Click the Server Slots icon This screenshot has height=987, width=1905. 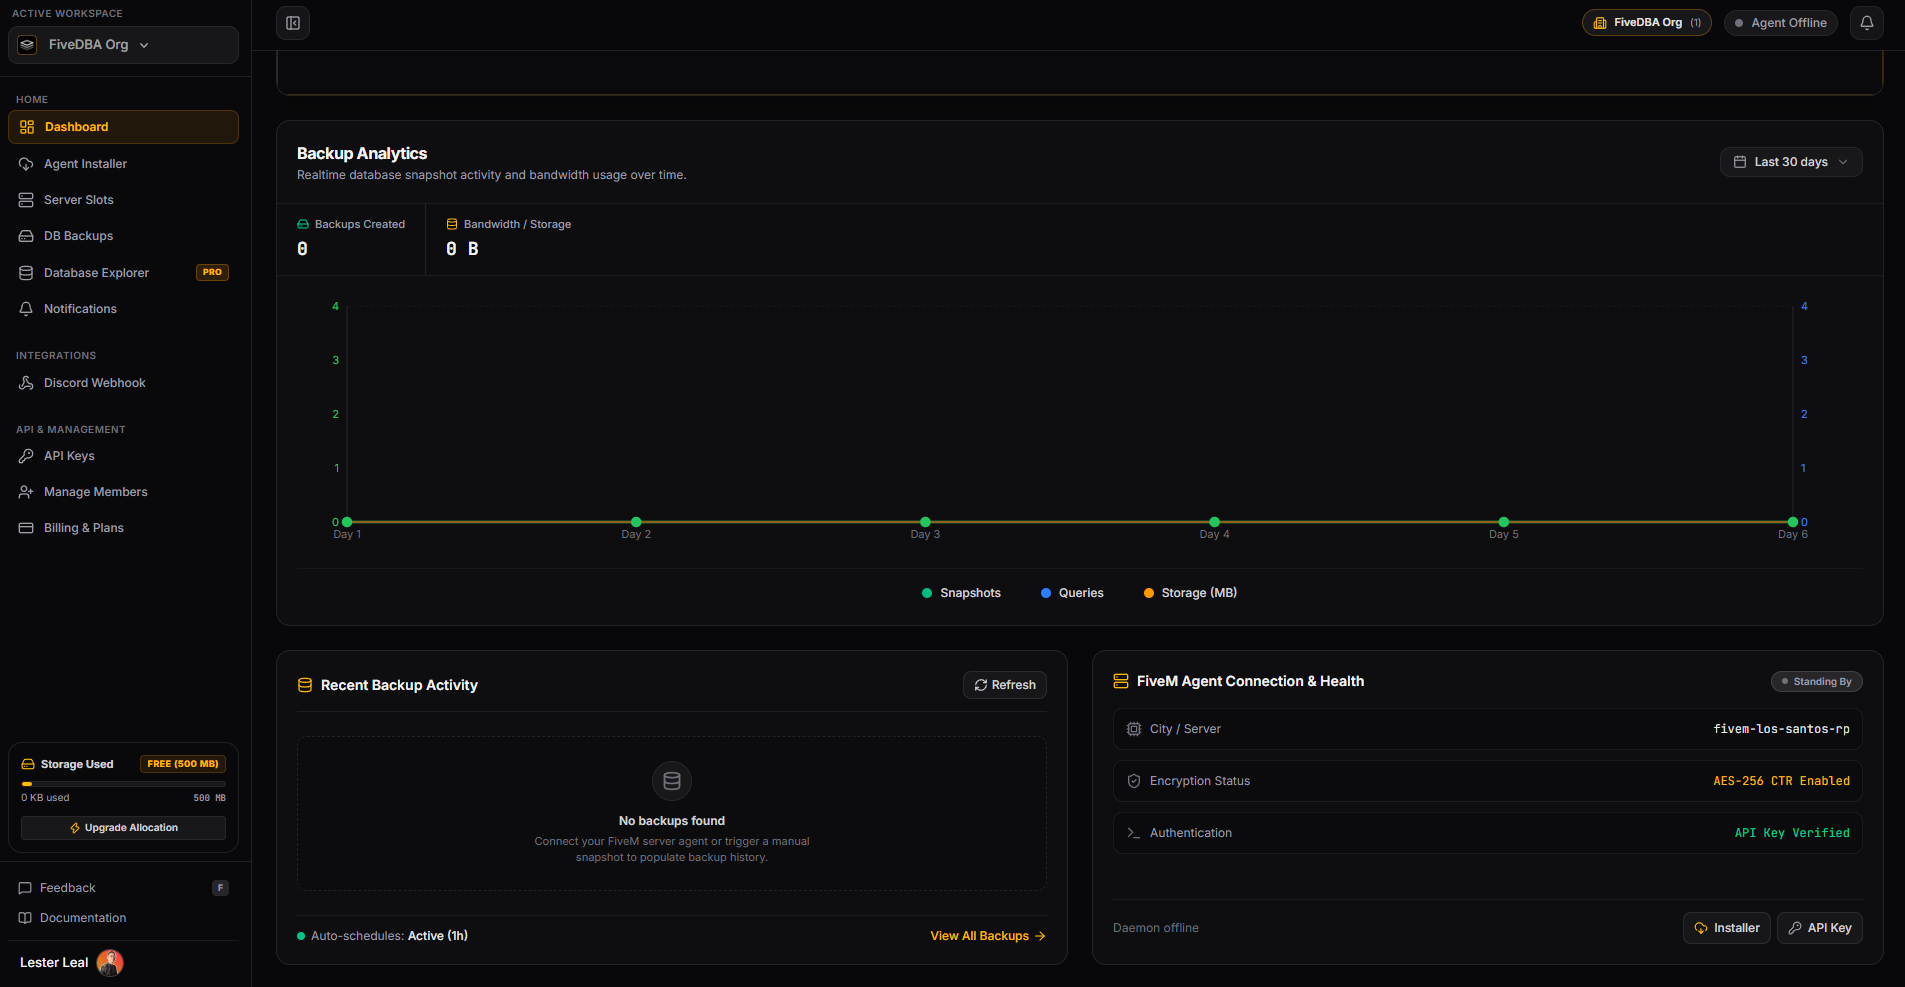click(x=26, y=200)
